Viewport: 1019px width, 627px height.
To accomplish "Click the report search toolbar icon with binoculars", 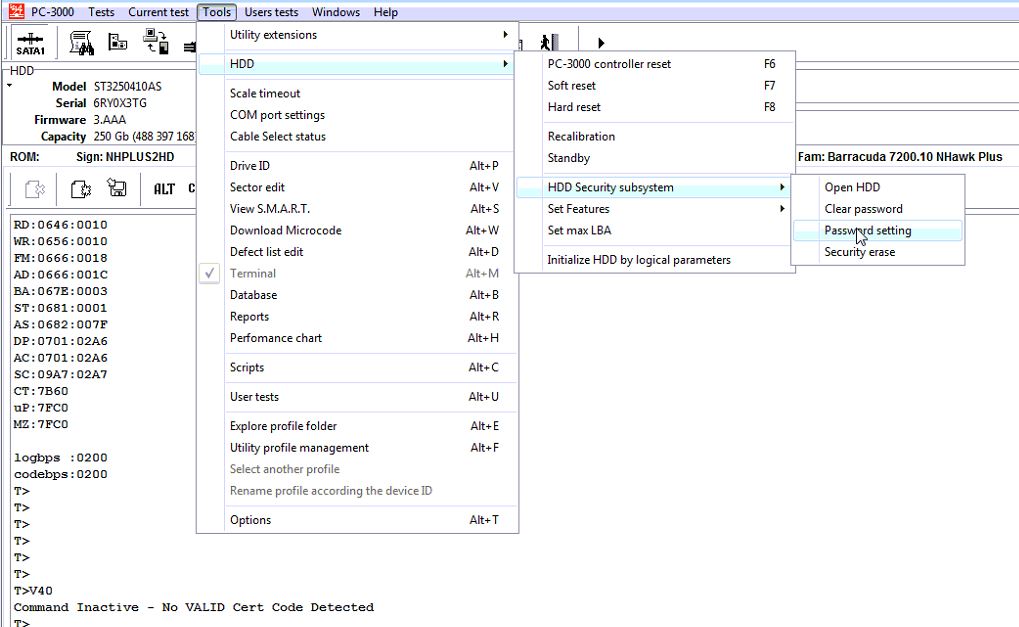I will tap(82, 43).
